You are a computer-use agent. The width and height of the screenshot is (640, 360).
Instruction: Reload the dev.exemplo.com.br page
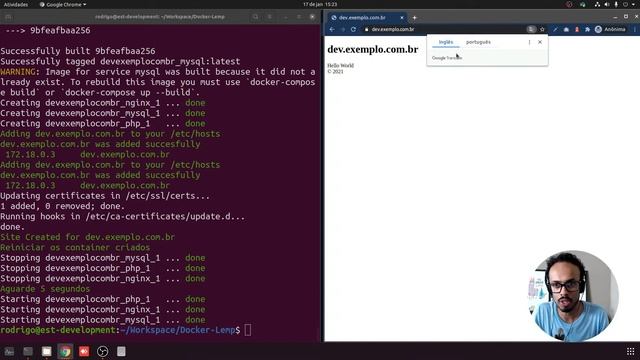click(x=353, y=29)
